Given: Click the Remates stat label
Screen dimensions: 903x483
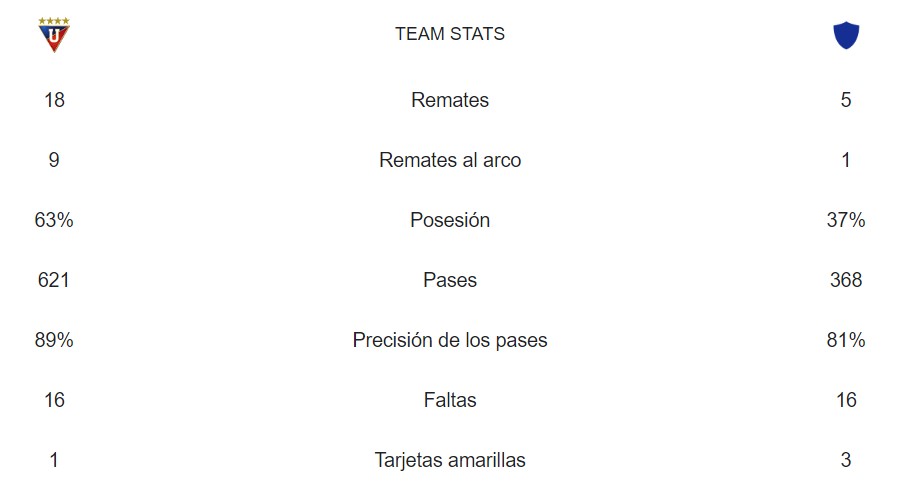Looking at the screenshot, I should tap(450, 100).
